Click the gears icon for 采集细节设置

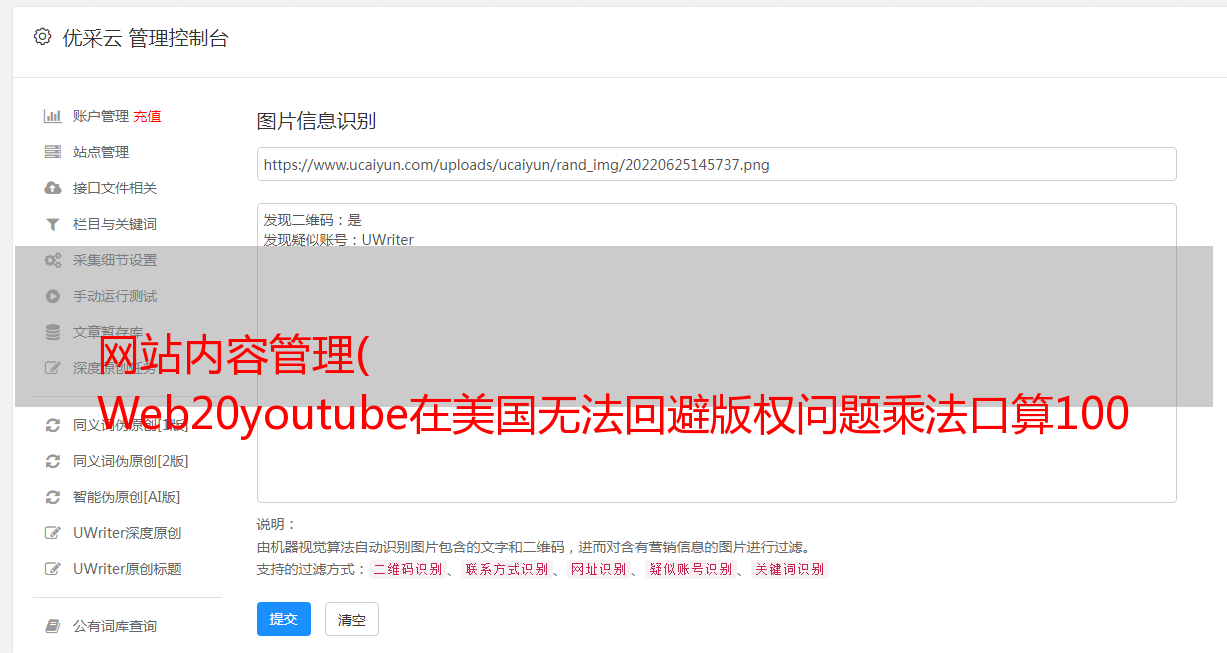coord(53,260)
